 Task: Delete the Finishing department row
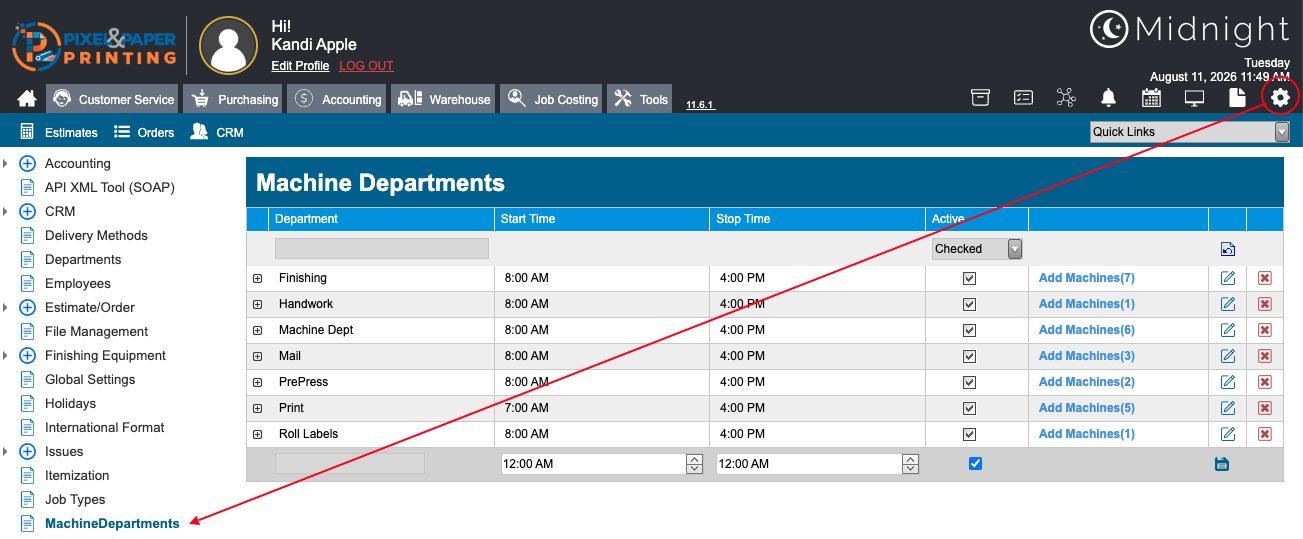[1265, 278]
